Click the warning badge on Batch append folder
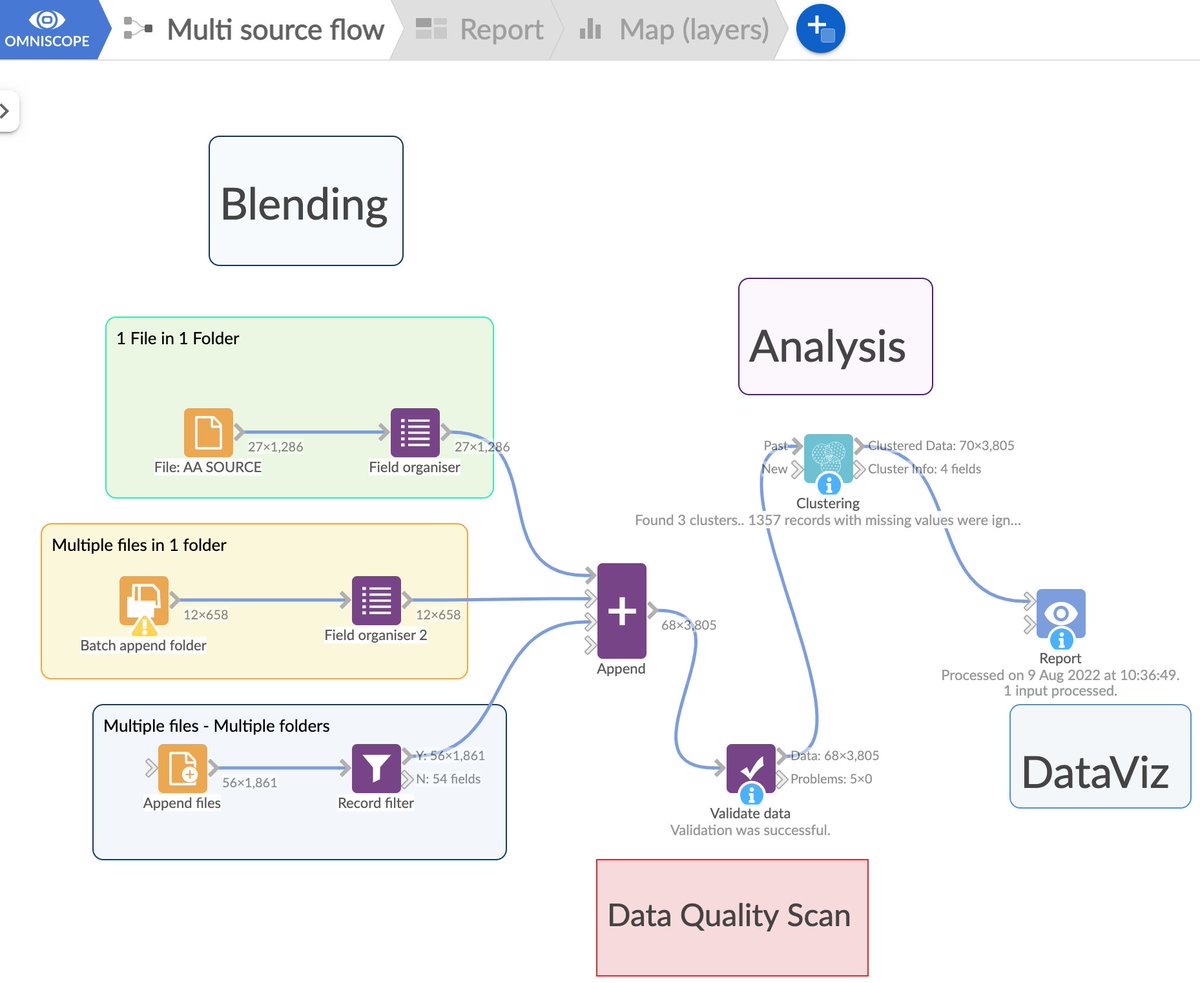 click(x=144, y=626)
